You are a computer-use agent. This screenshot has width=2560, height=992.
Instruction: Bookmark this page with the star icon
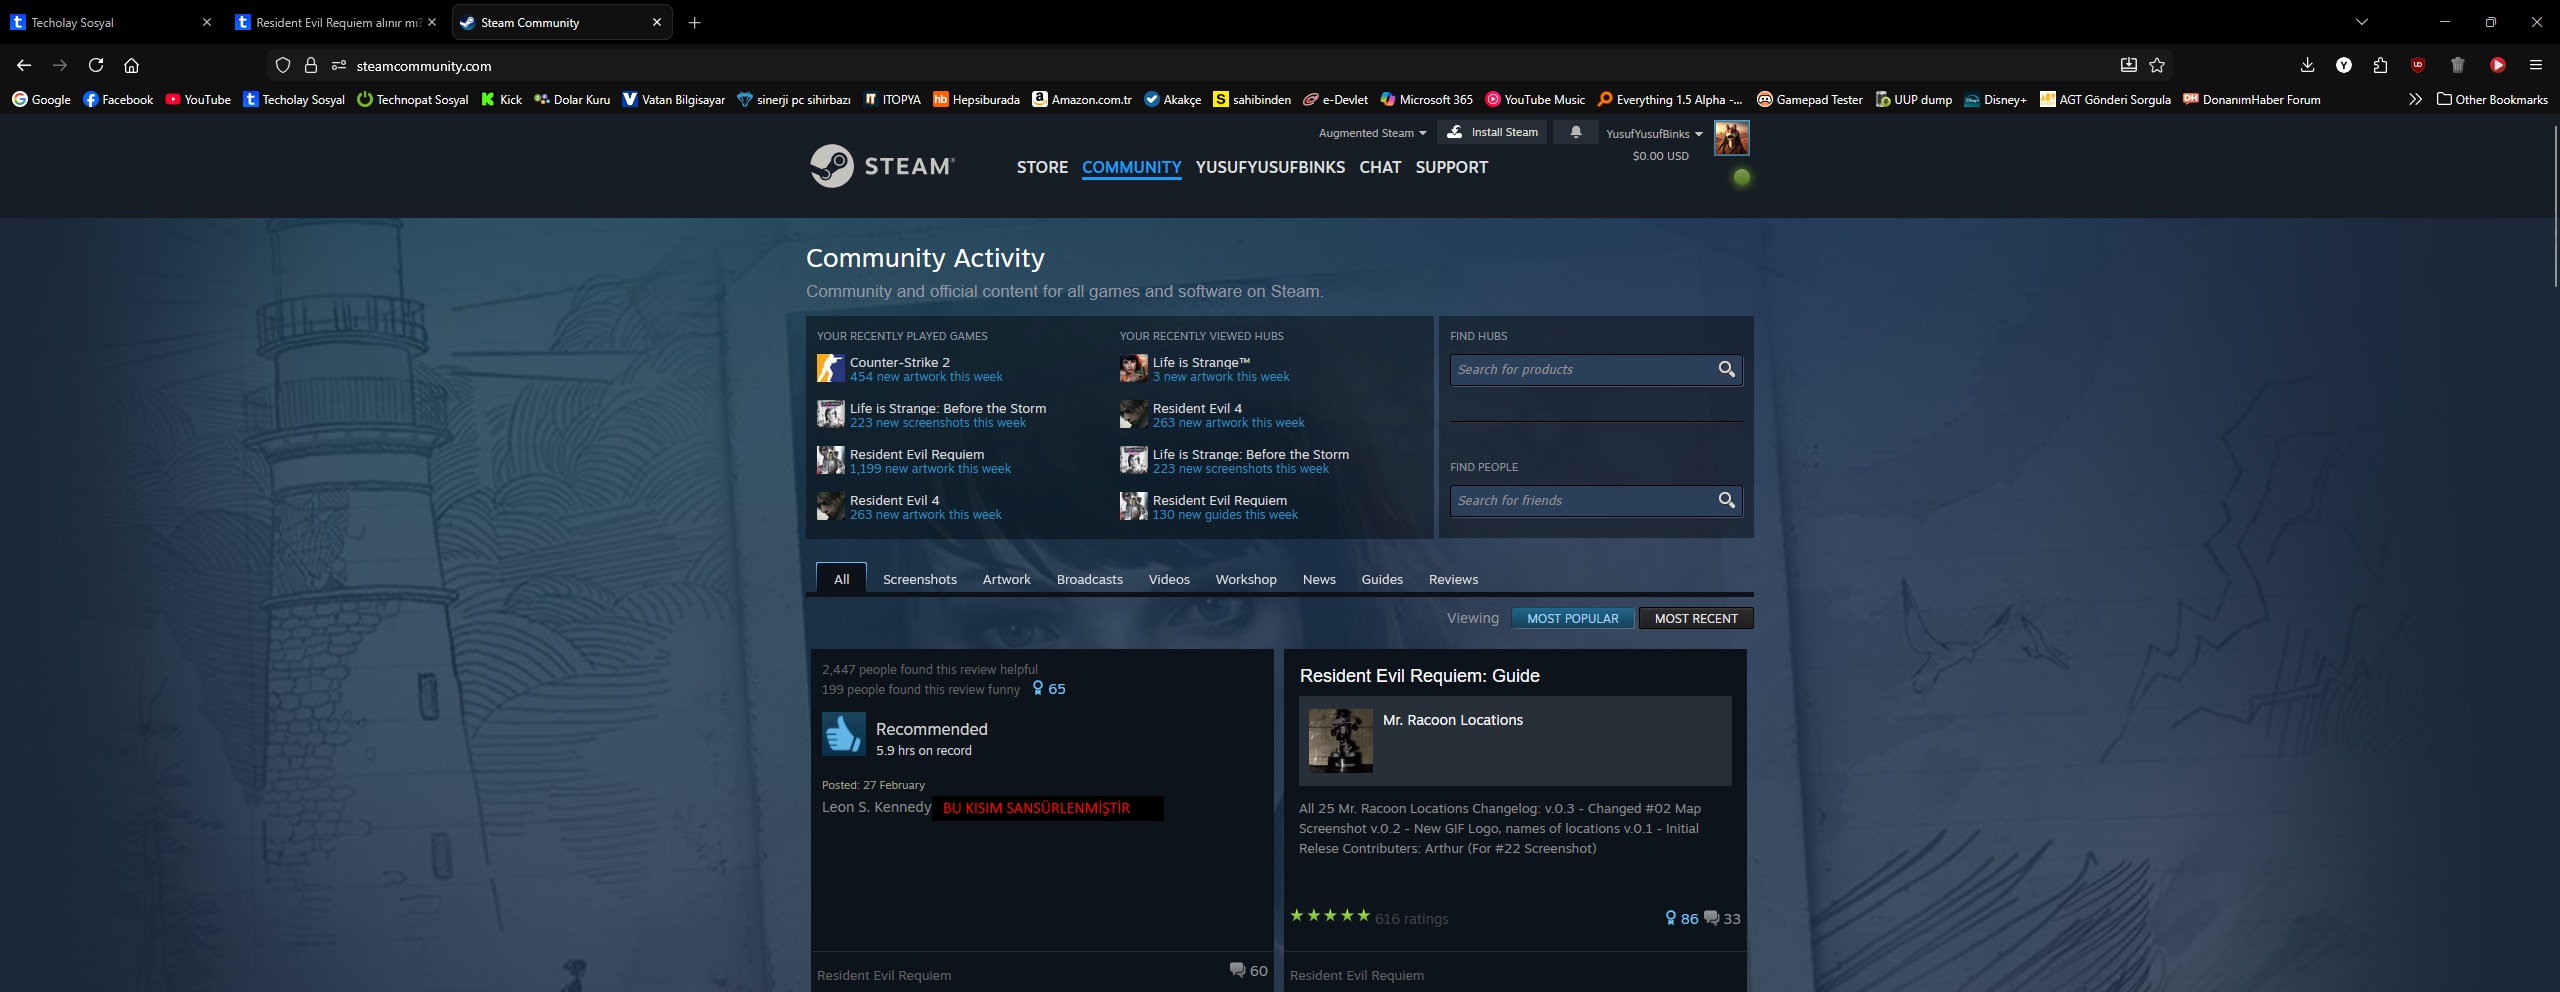pos(2157,65)
